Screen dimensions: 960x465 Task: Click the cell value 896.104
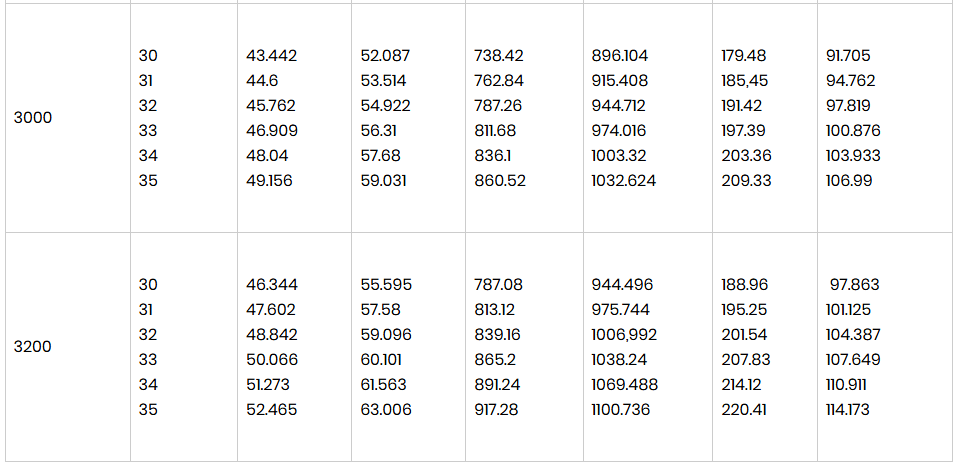coord(620,56)
